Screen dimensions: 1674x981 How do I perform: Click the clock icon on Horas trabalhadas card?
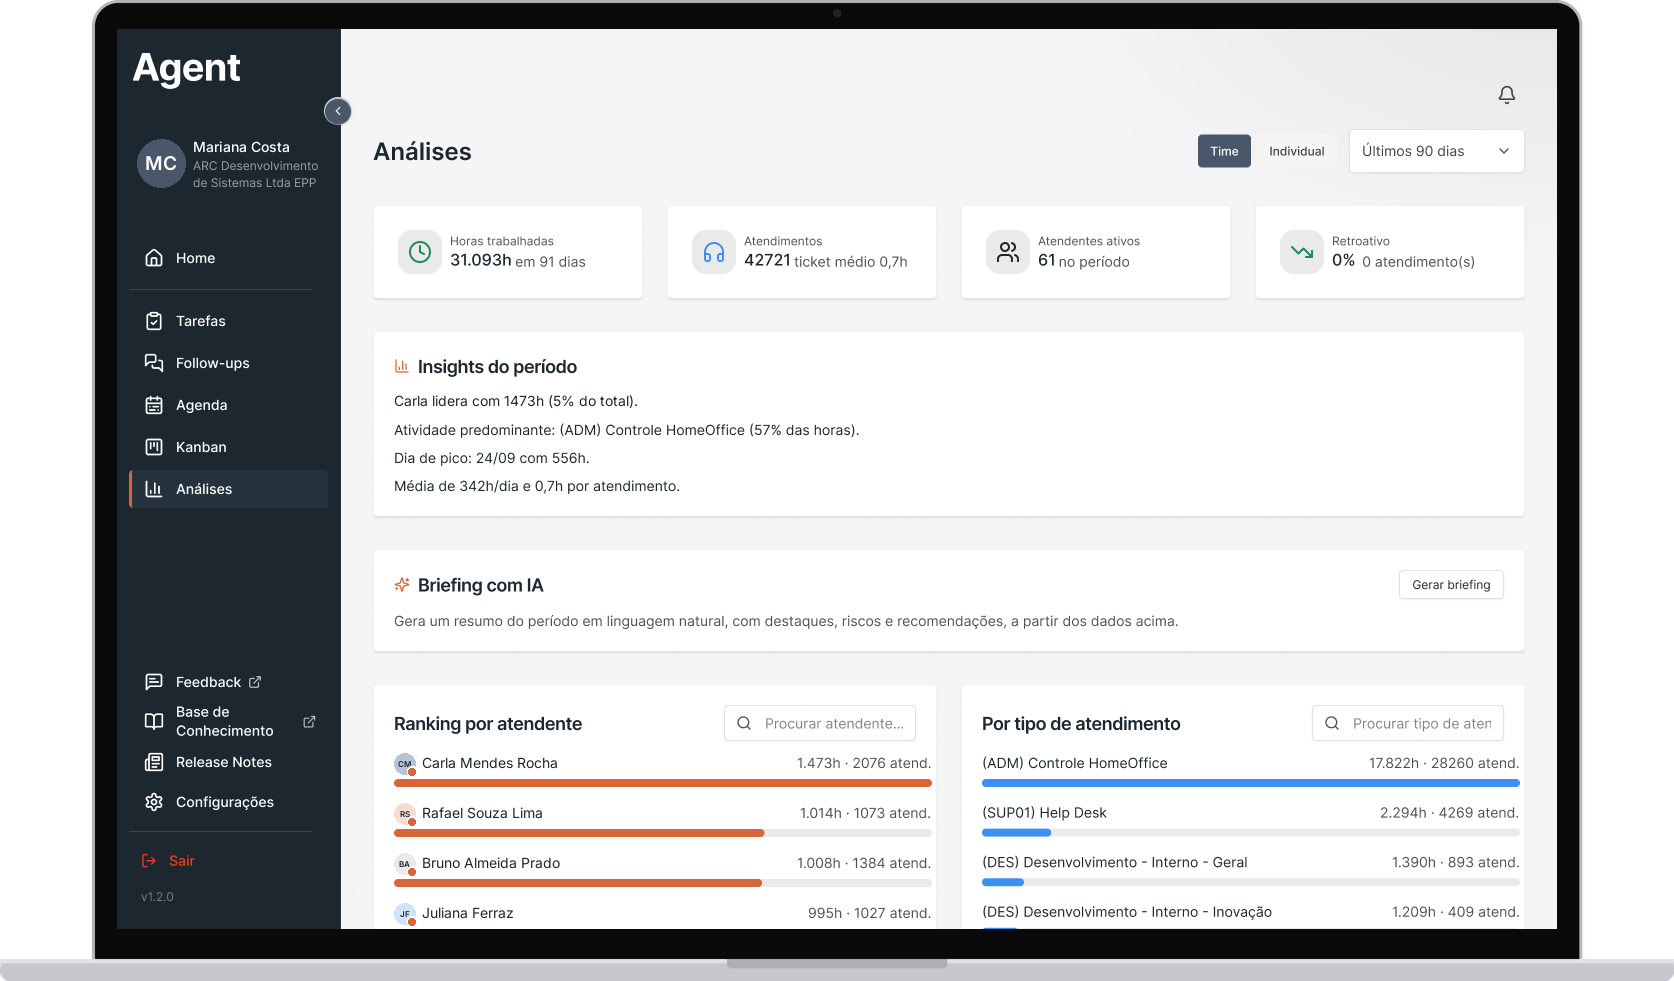pyautogui.click(x=420, y=252)
